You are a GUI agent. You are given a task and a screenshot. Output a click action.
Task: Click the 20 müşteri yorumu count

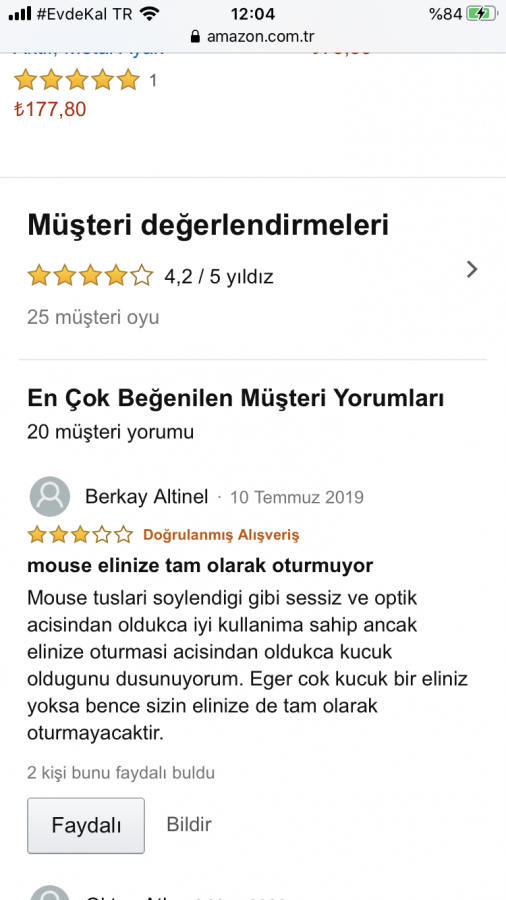point(110,432)
